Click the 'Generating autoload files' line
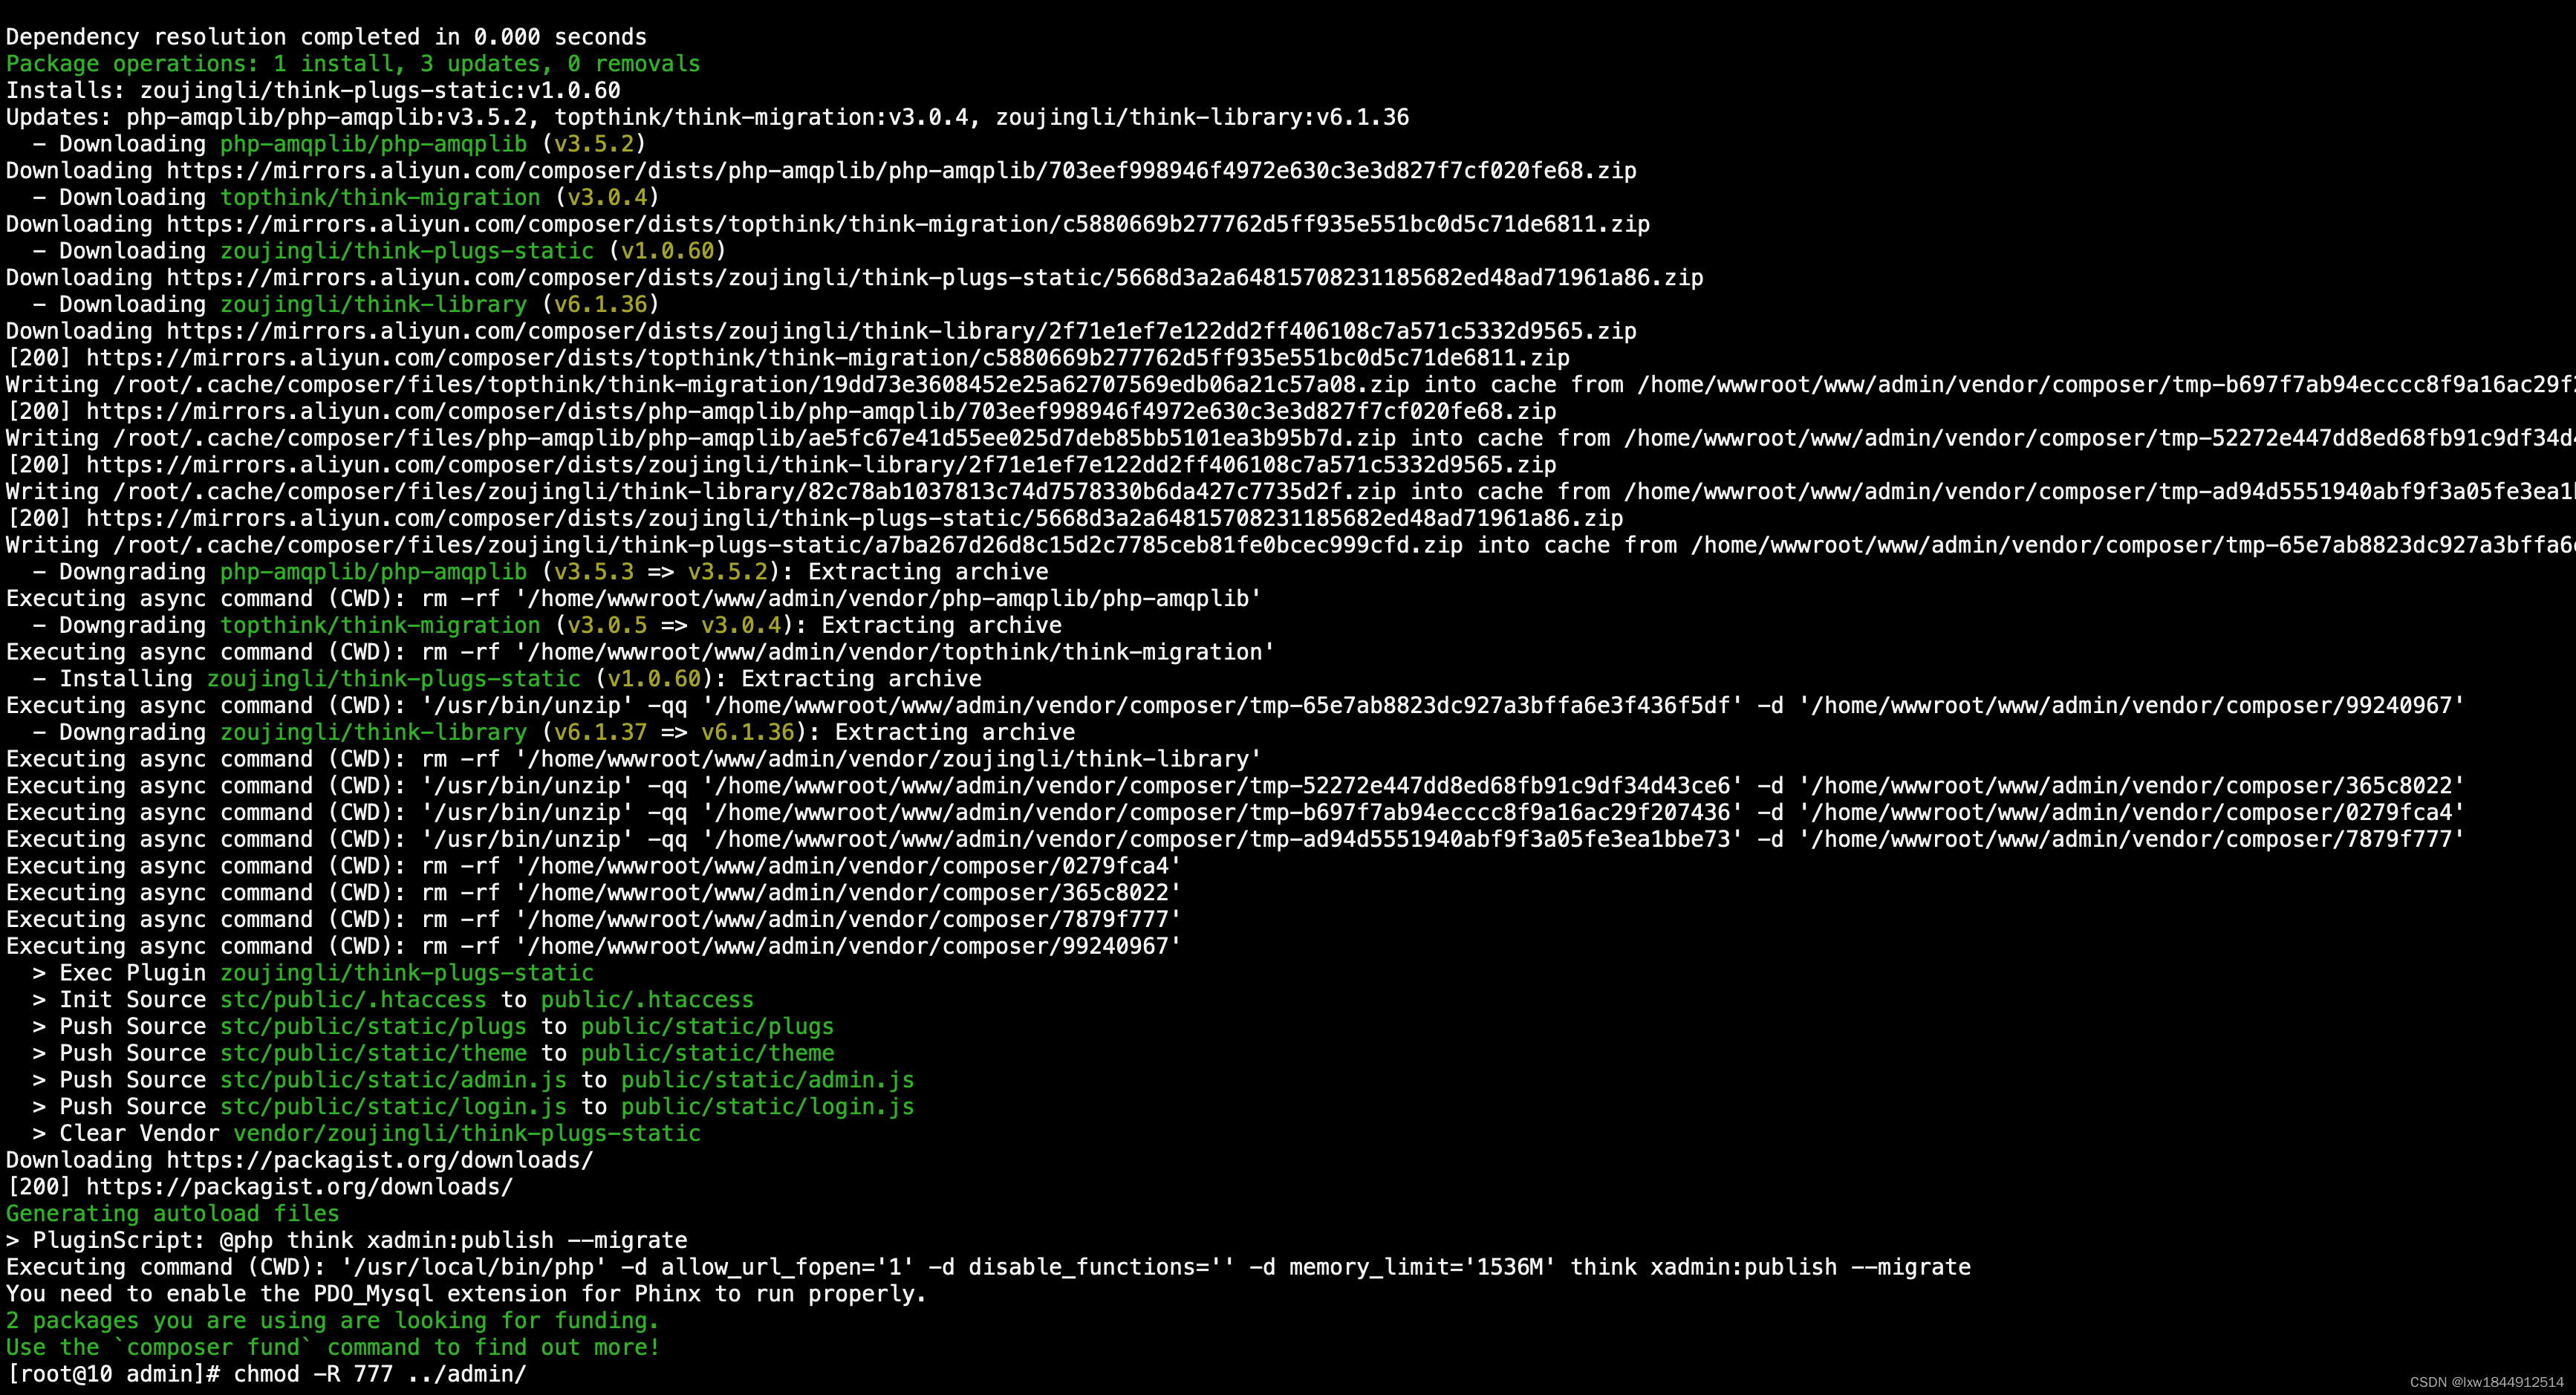This screenshot has width=2576, height=1395. point(170,1213)
